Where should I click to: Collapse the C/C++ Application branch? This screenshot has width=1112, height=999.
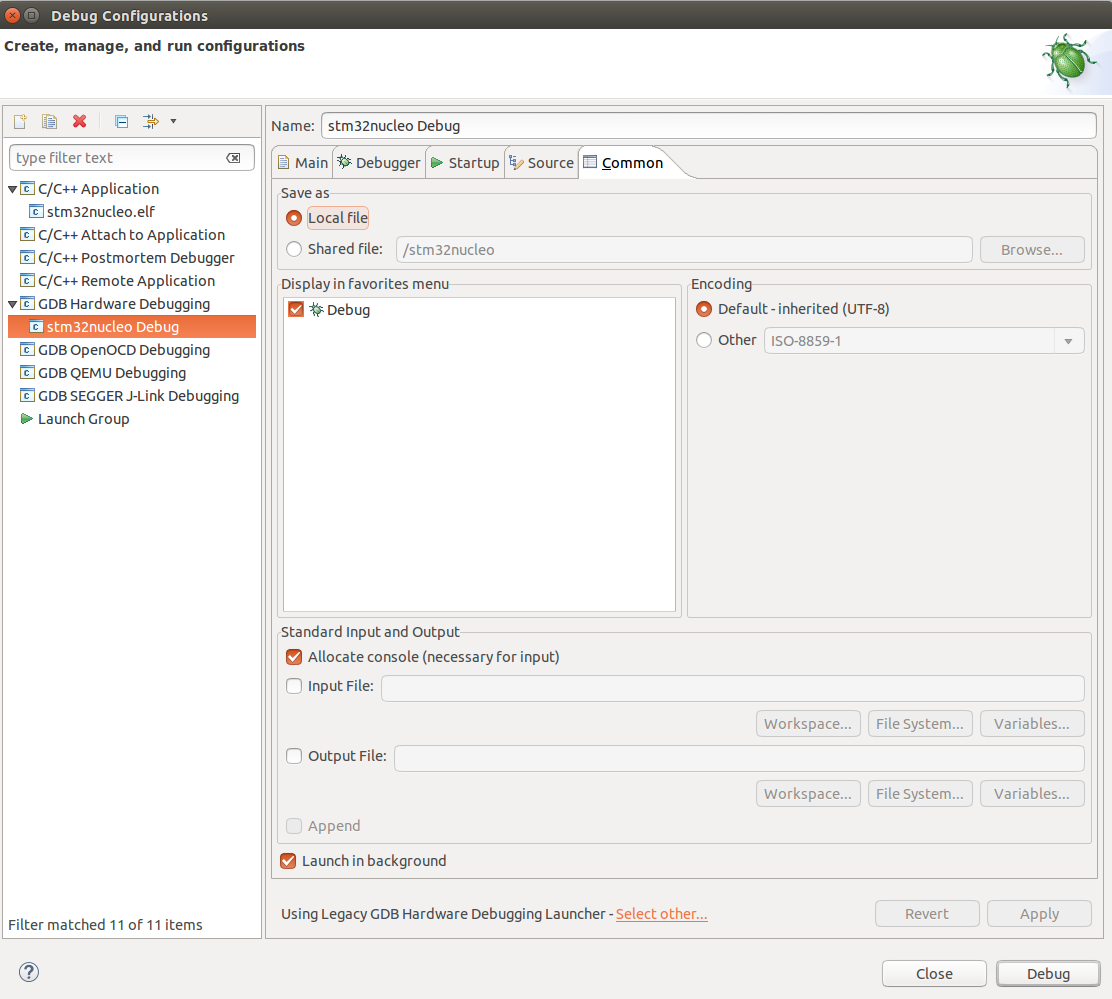pyautogui.click(x=12, y=188)
